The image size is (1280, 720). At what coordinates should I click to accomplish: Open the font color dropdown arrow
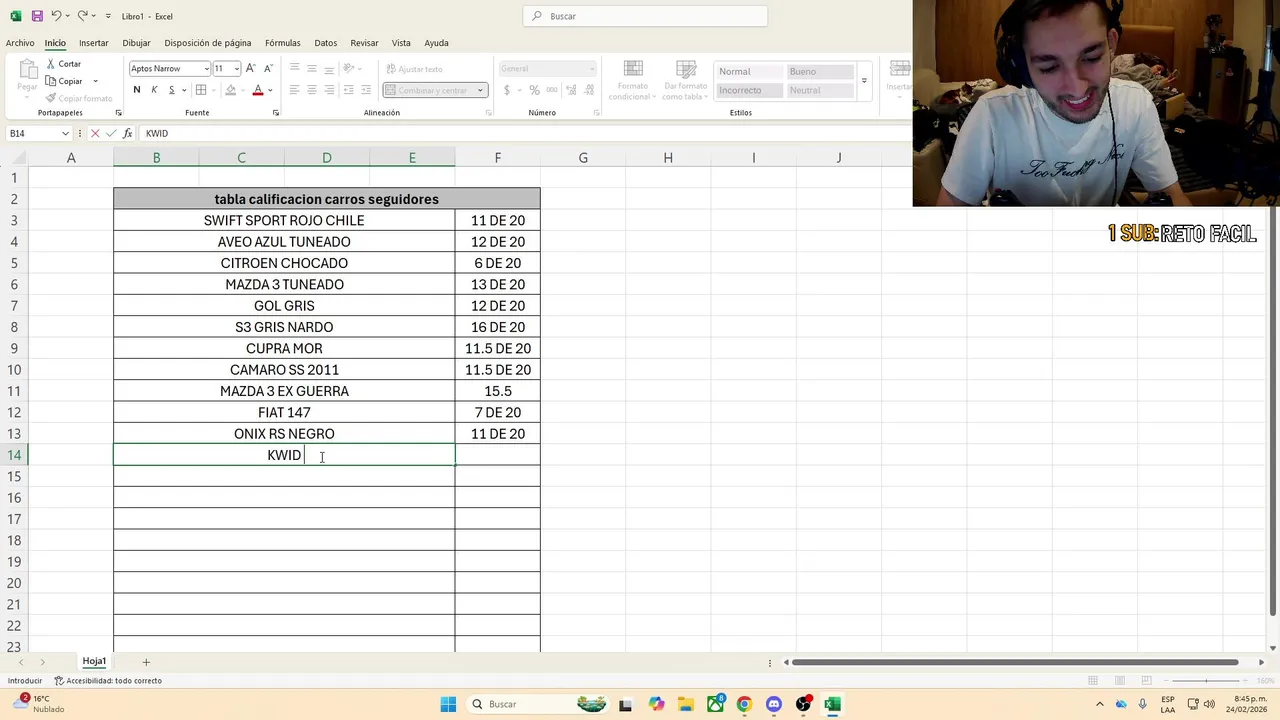pyautogui.click(x=272, y=90)
